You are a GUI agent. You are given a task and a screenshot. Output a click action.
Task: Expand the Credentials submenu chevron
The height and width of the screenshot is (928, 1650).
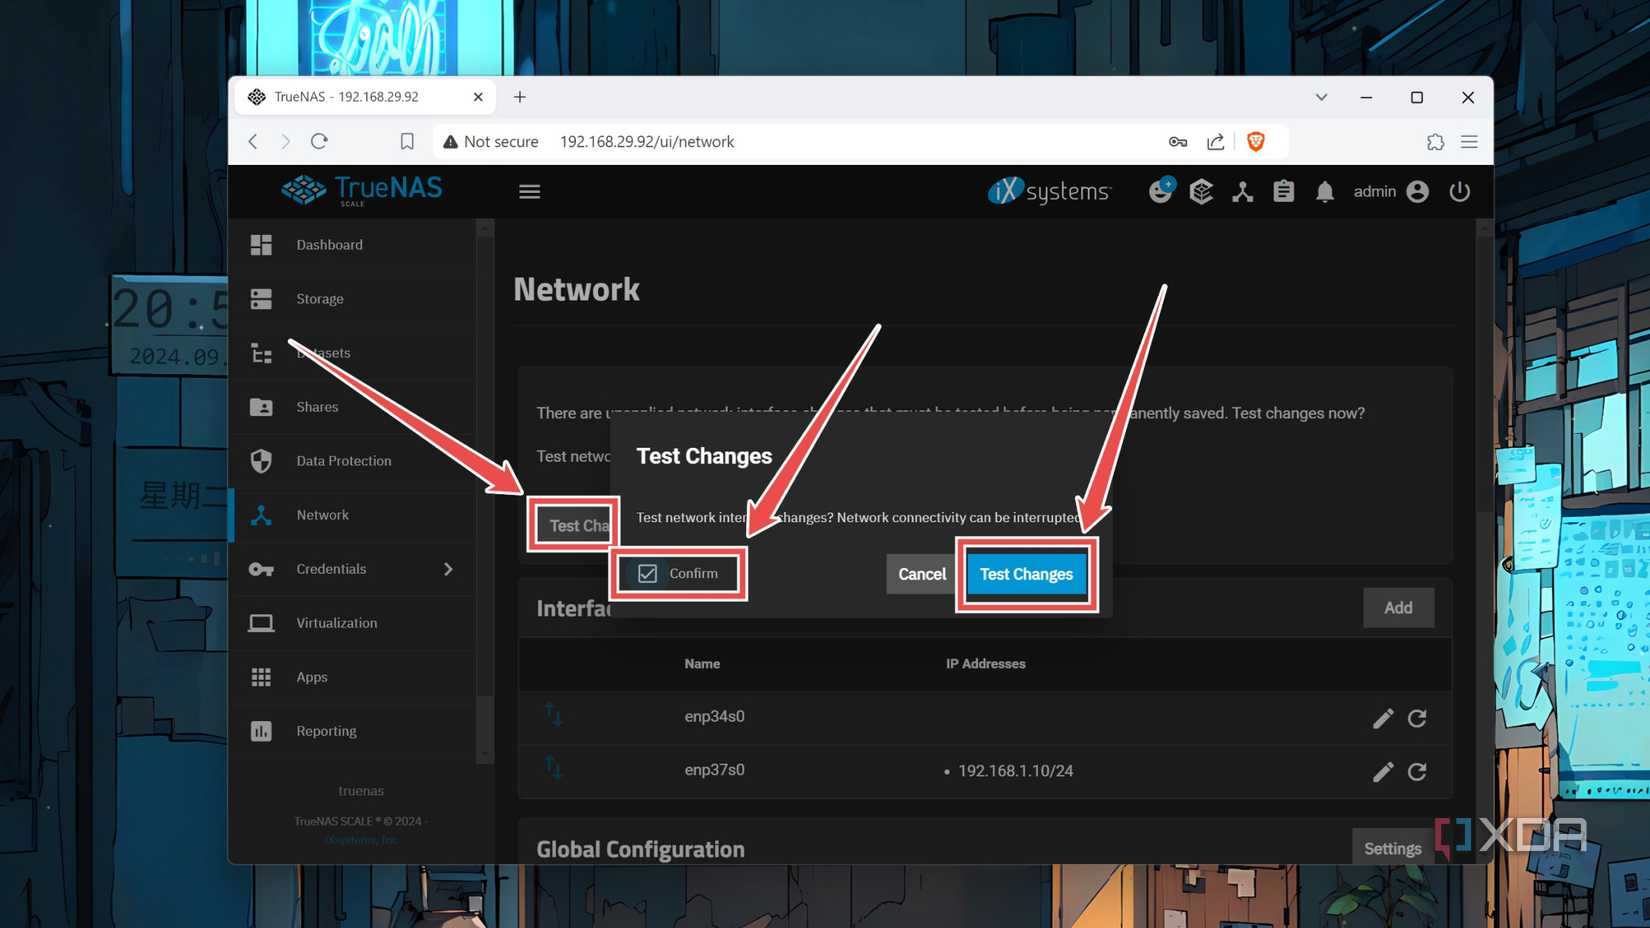pos(448,569)
